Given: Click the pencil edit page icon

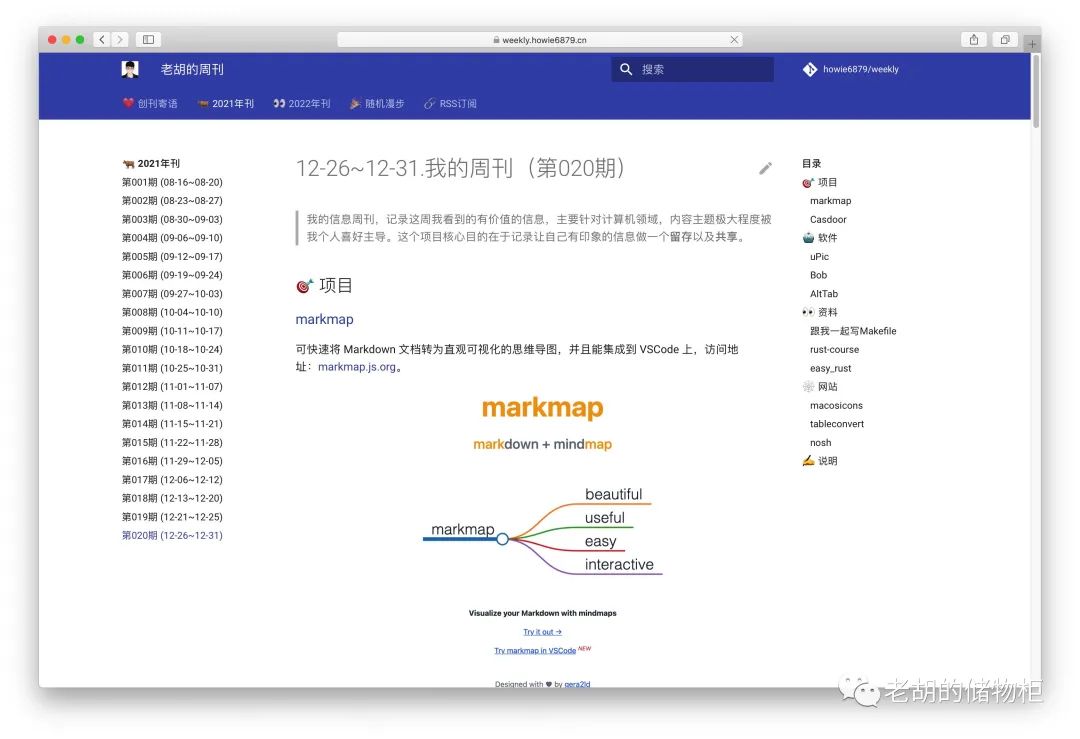Looking at the screenshot, I should tap(765, 168).
